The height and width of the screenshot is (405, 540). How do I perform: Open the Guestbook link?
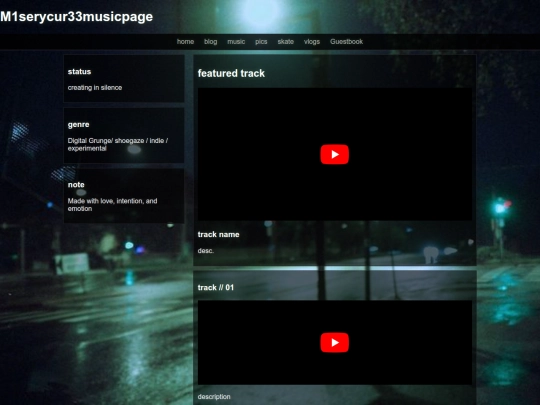coord(346,42)
